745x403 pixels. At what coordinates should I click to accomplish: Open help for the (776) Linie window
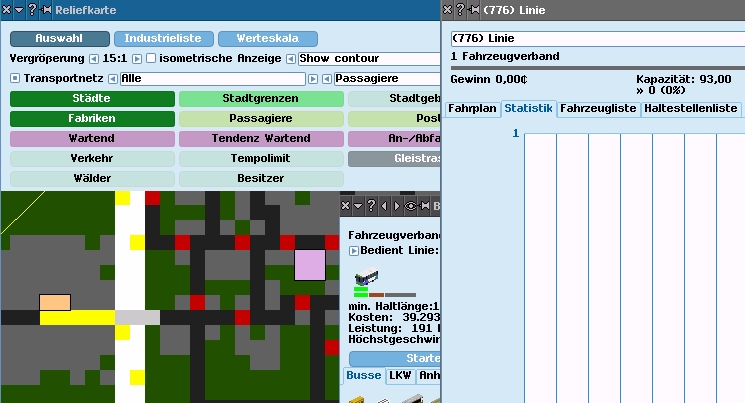click(460, 9)
